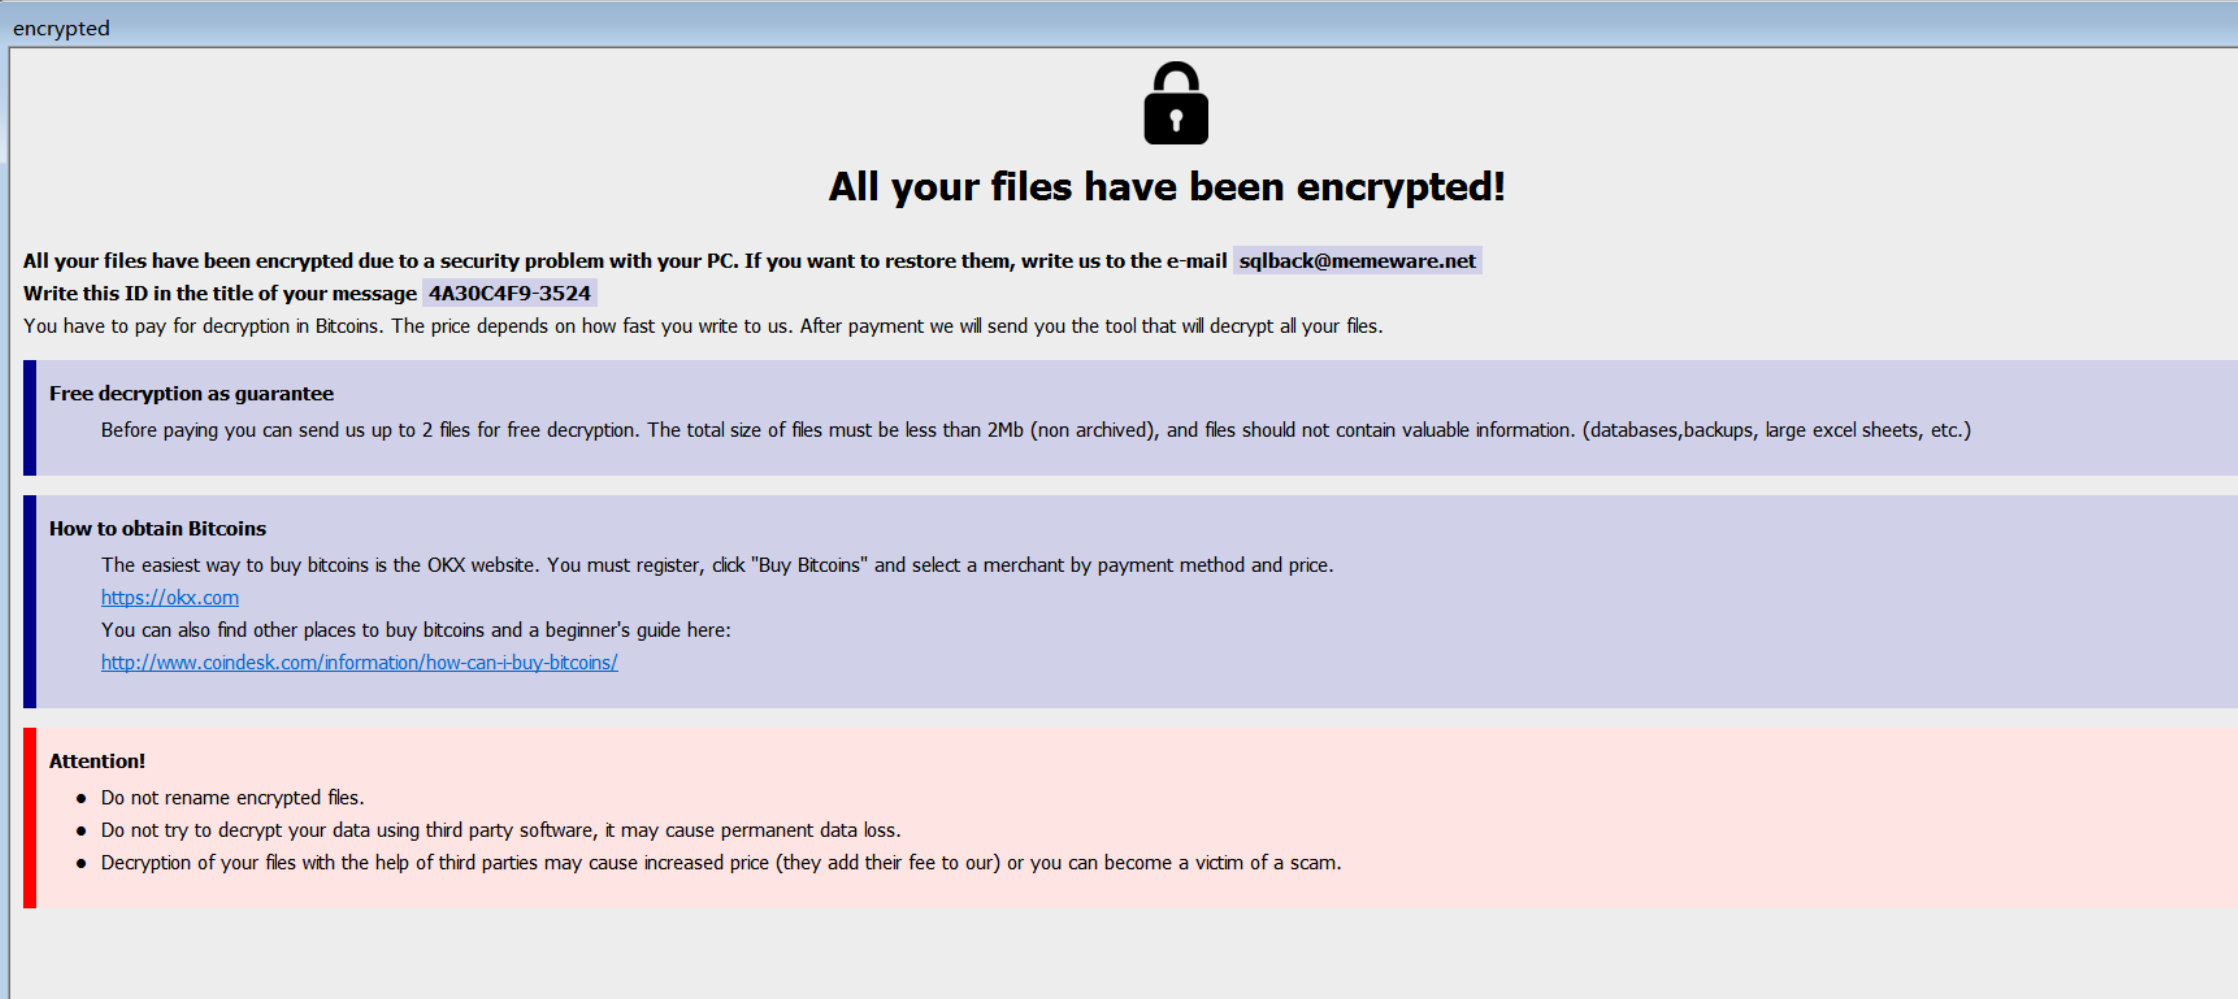Click the blue bar beside How to obtain Bitcoins
Image resolution: width=2238 pixels, height=999 pixels.
click(x=30, y=602)
